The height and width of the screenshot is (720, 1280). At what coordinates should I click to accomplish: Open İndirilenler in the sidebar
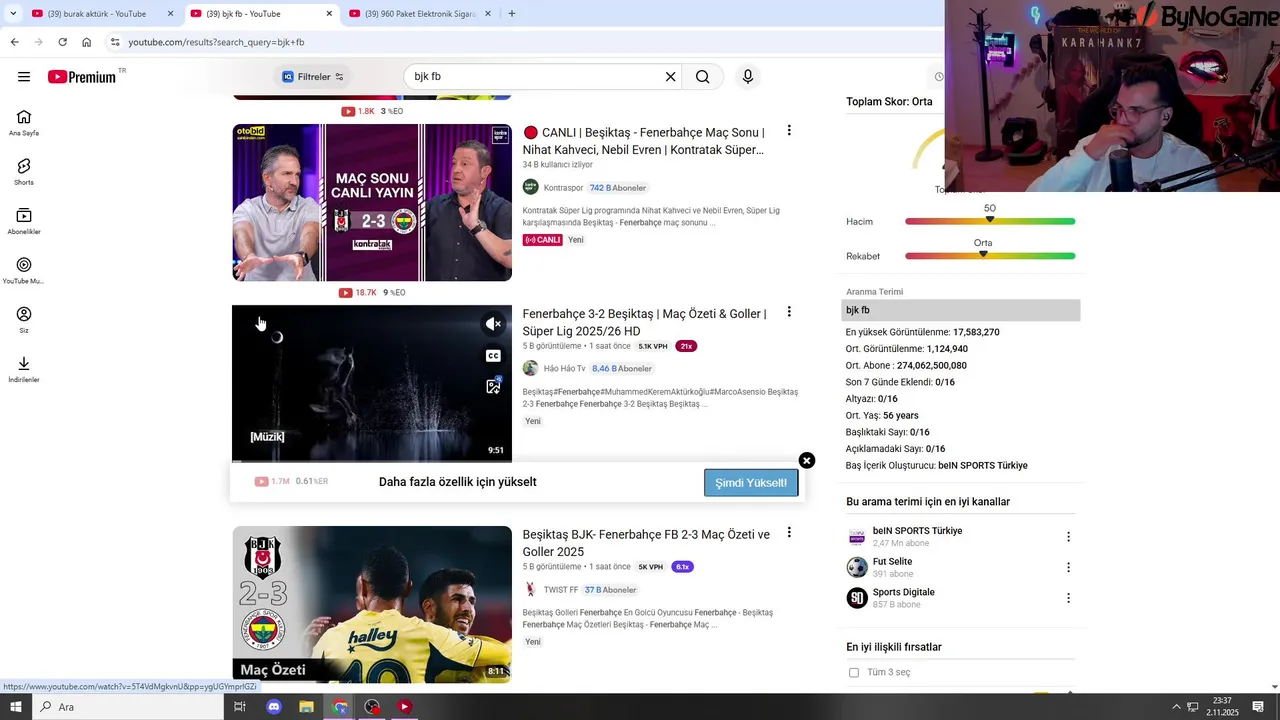click(x=24, y=369)
